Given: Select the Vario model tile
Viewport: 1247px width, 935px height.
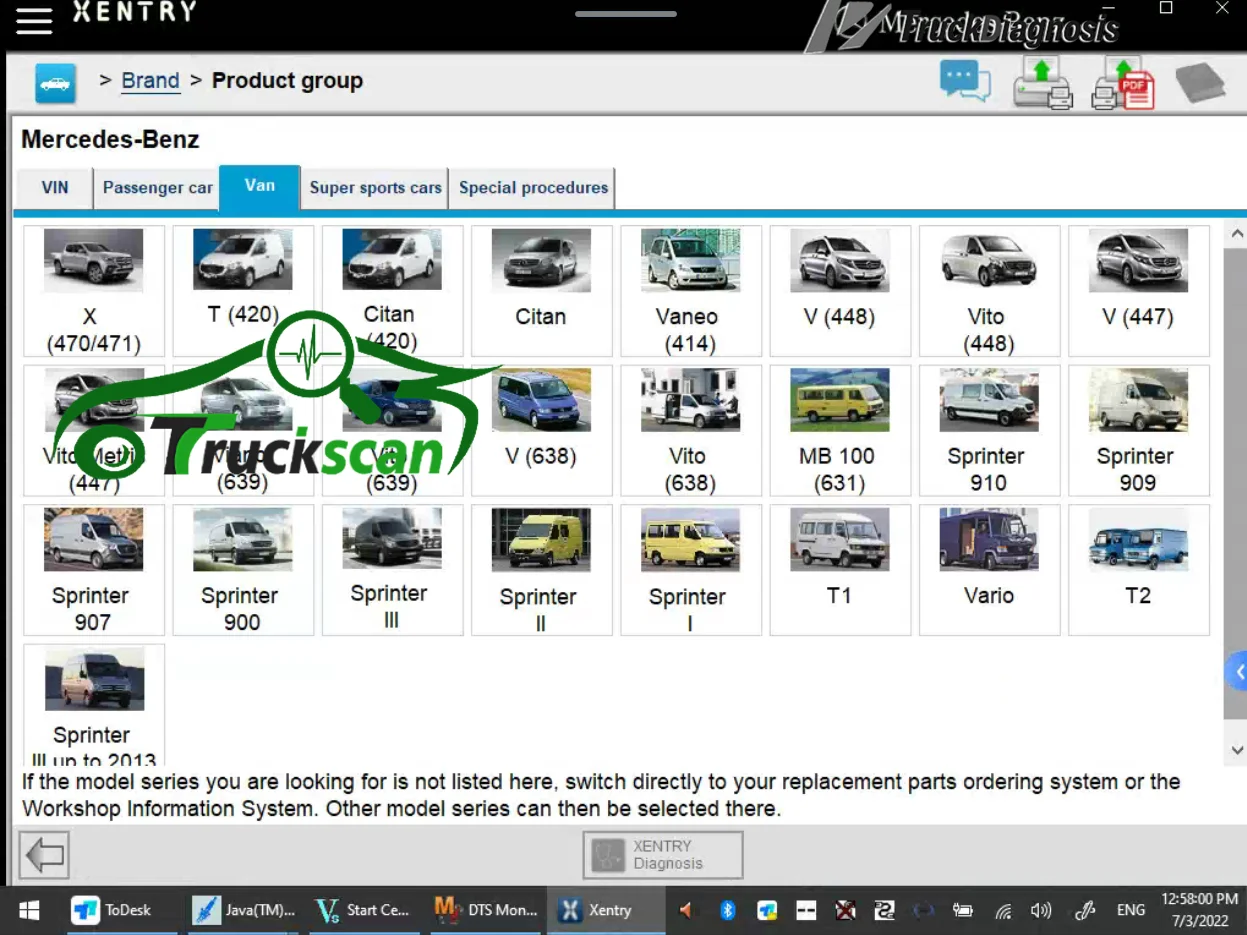Looking at the screenshot, I should pyautogui.click(x=989, y=570).
